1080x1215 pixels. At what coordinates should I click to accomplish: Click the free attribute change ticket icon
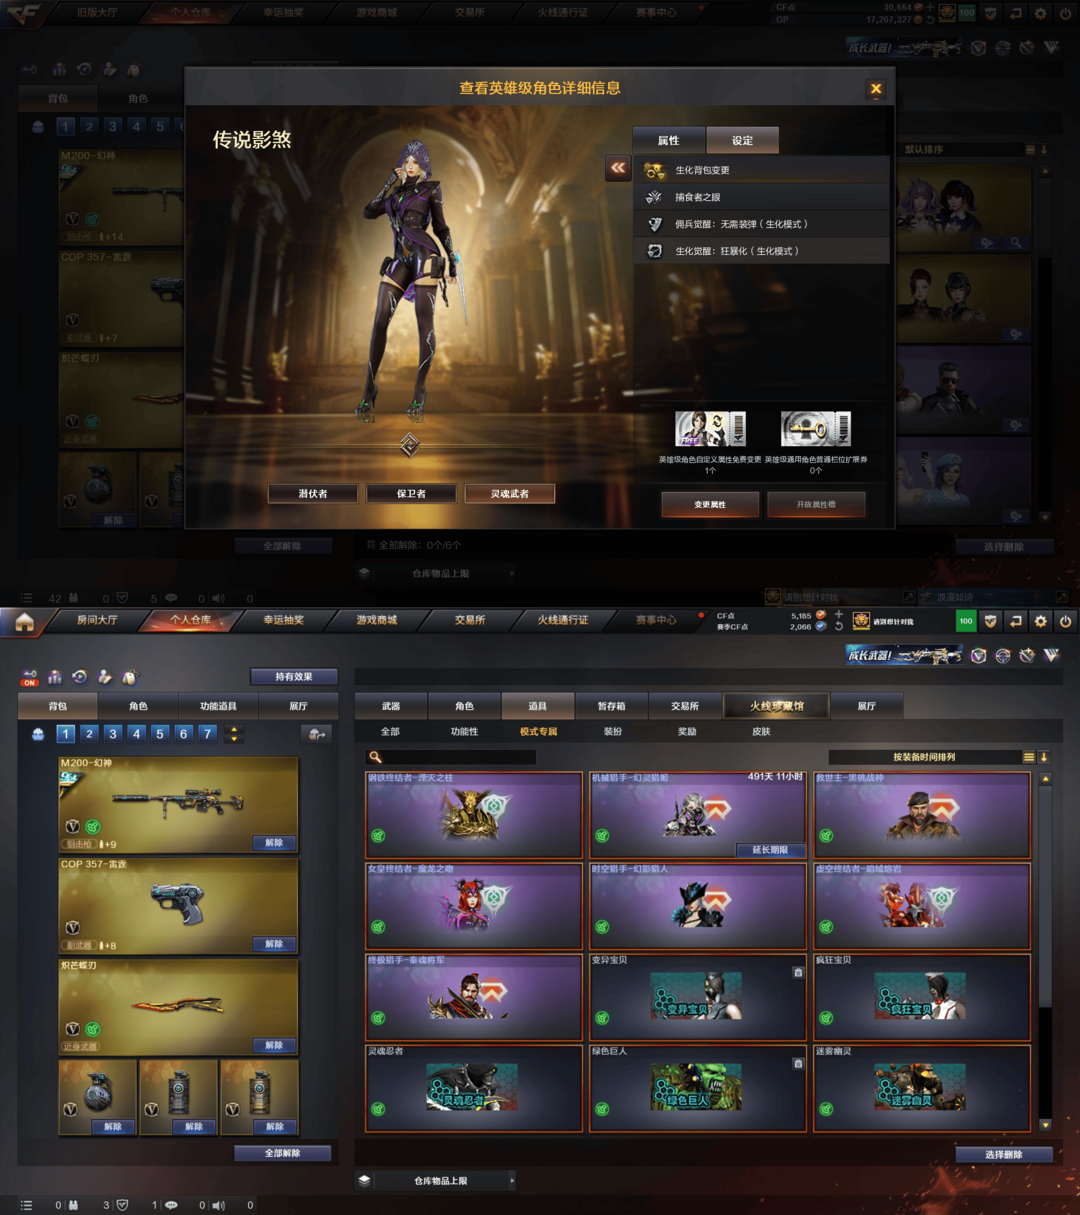pos(710,429)
